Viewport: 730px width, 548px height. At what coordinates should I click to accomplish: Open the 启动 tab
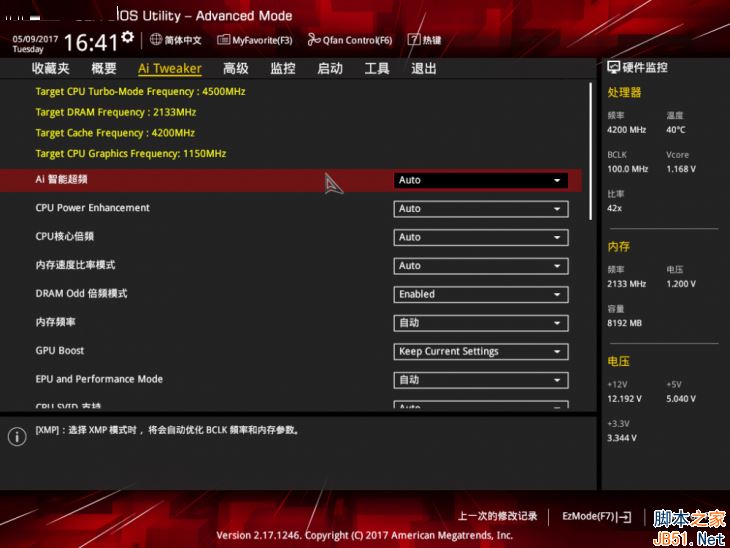(x=330, y=68)
